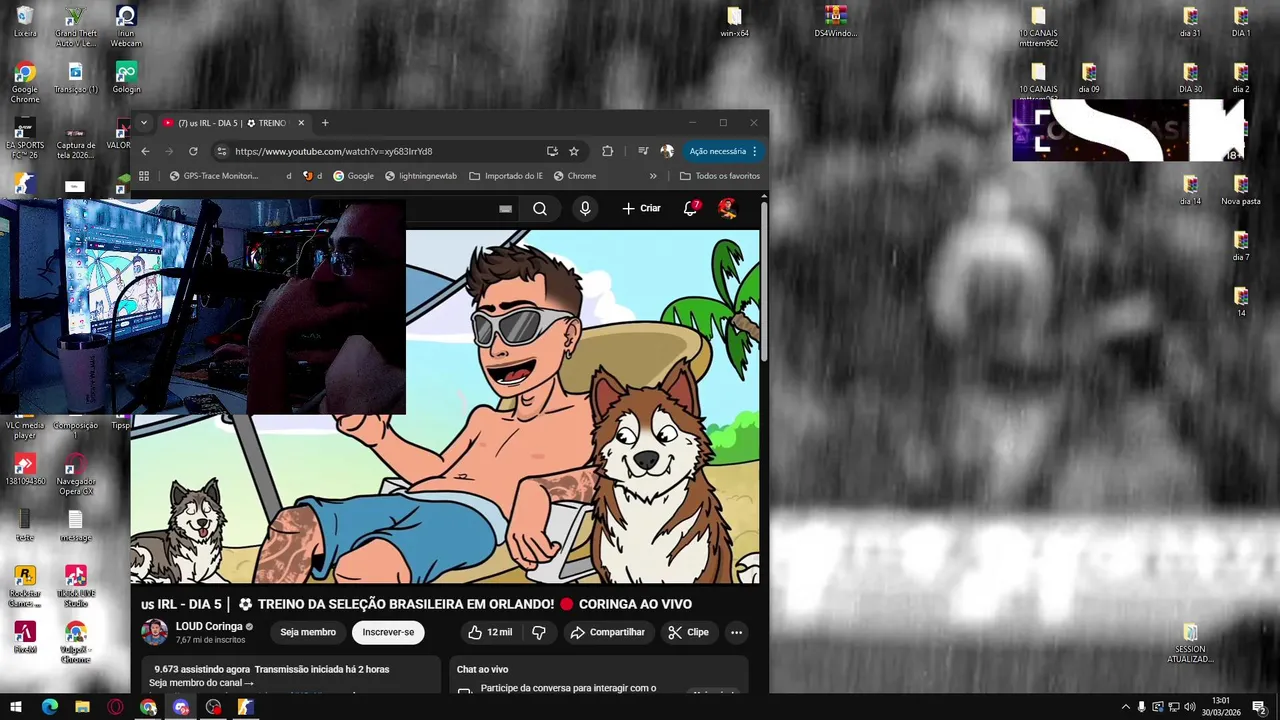Select the DS4Windows desktop icon

click(x=836, y=22)
